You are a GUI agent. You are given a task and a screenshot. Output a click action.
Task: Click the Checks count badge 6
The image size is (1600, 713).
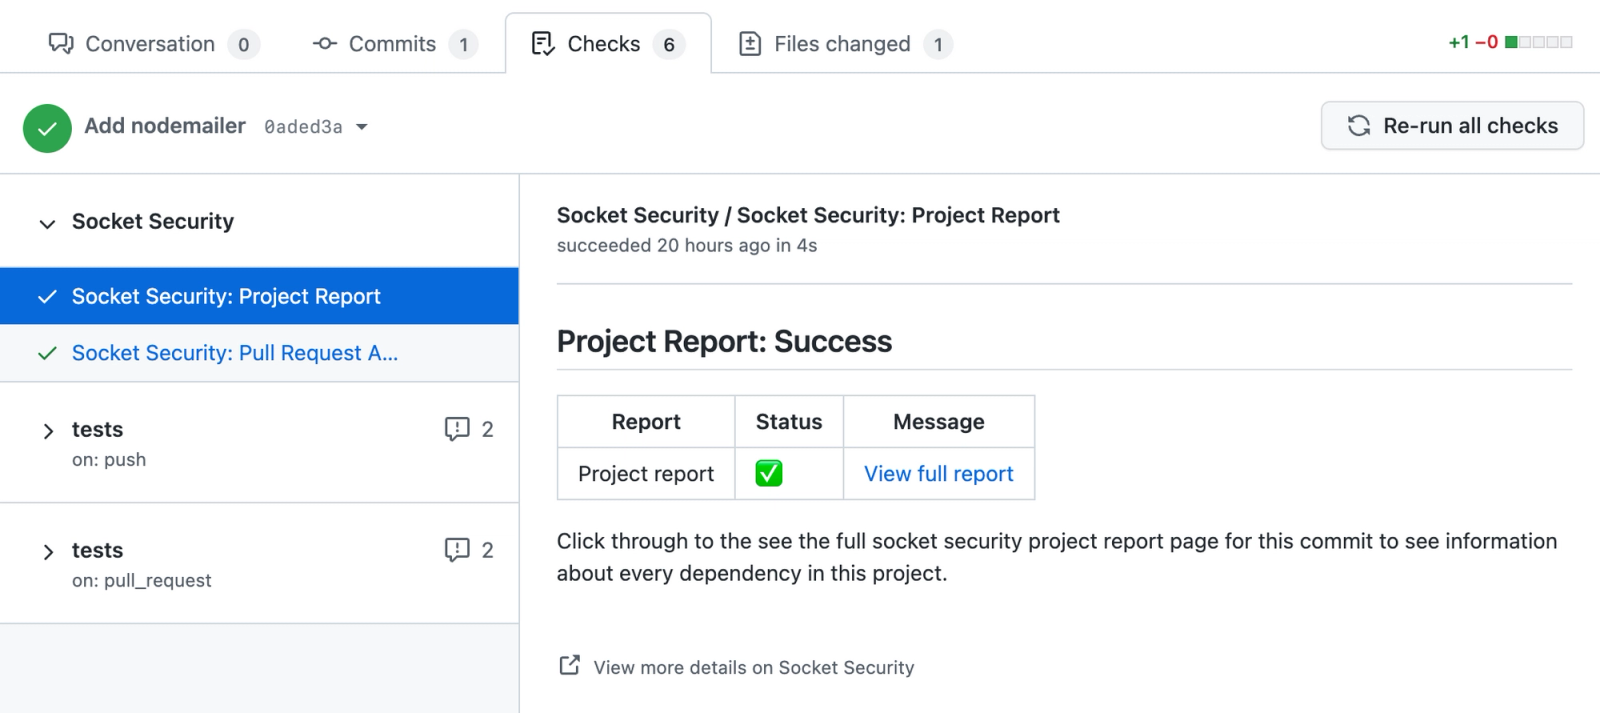point(669,44)
